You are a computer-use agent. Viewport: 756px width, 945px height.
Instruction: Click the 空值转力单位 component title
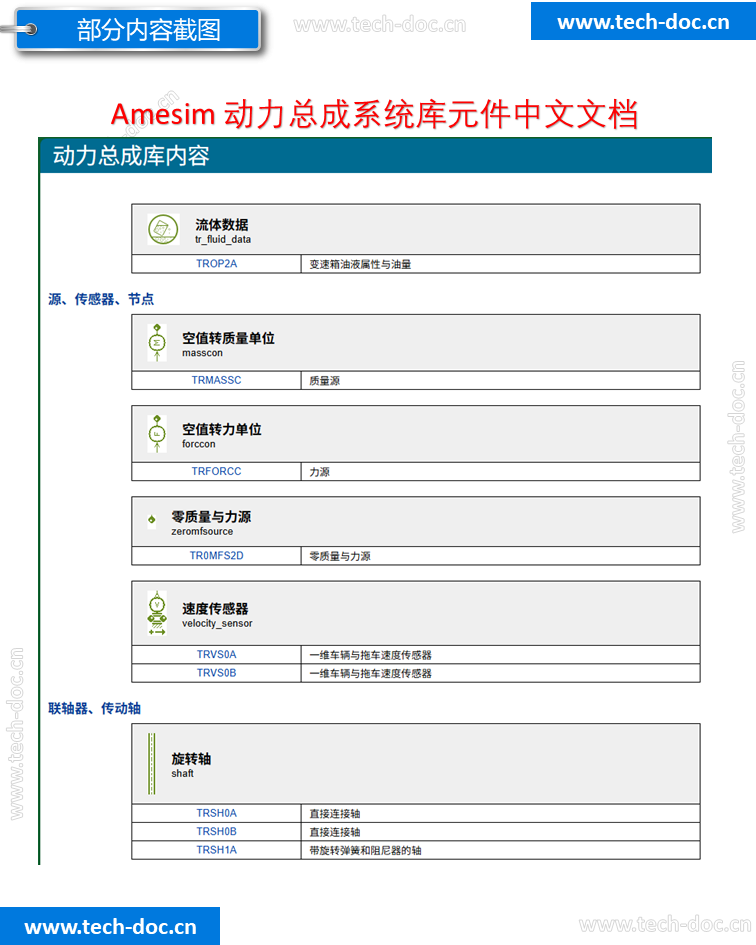tap(222, 429)
